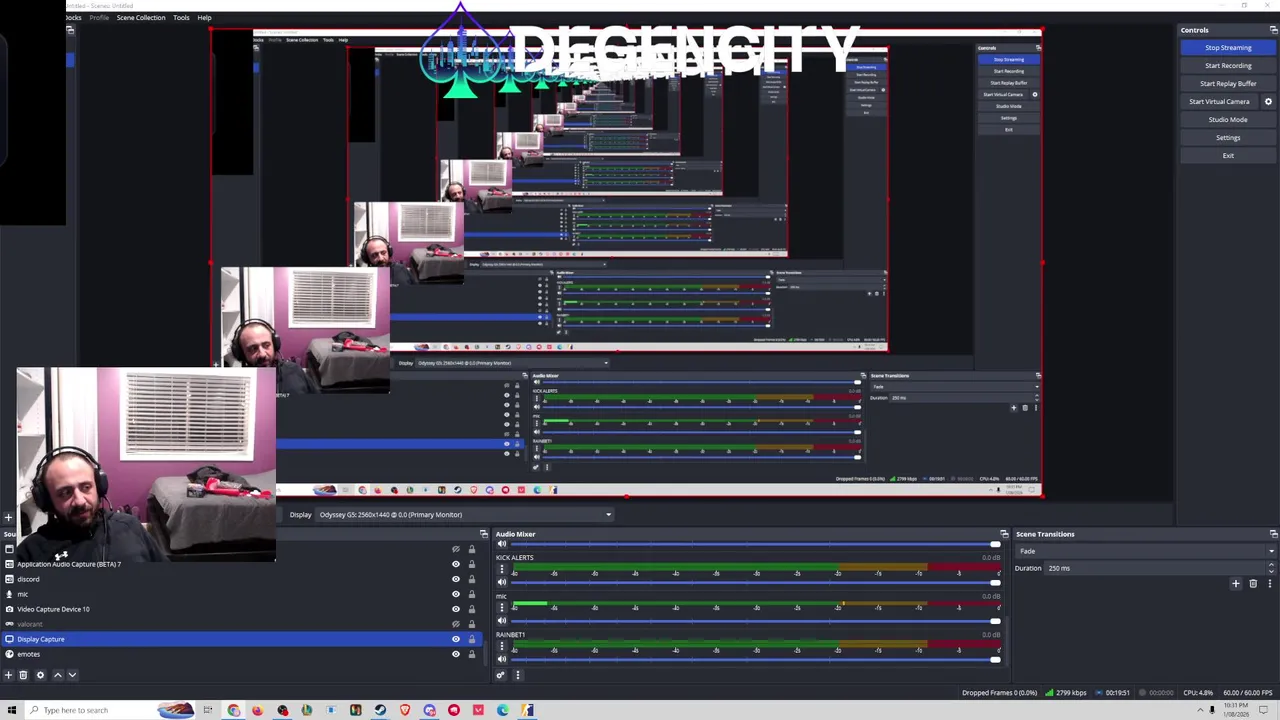This screenshot has height=720, width=1280.
Task: Remove the selected source with the trash icon
Action: pos(23,675)
